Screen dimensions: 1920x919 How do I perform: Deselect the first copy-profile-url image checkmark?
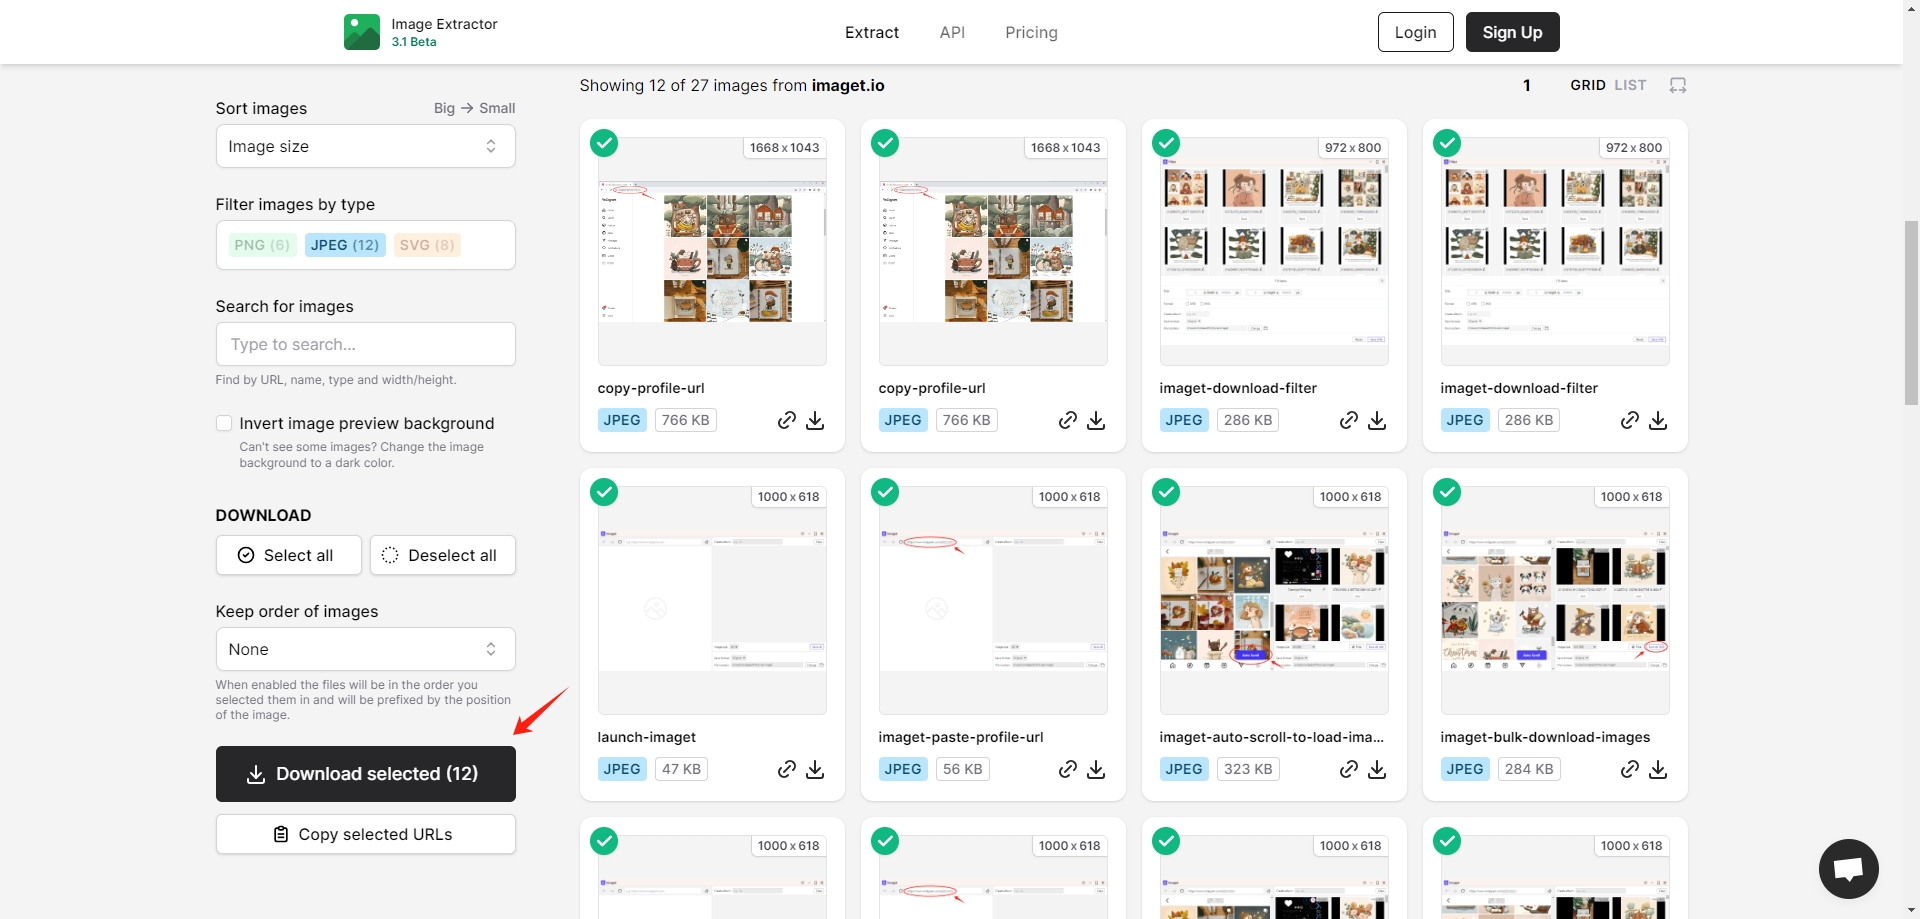(x=604, y=143)
